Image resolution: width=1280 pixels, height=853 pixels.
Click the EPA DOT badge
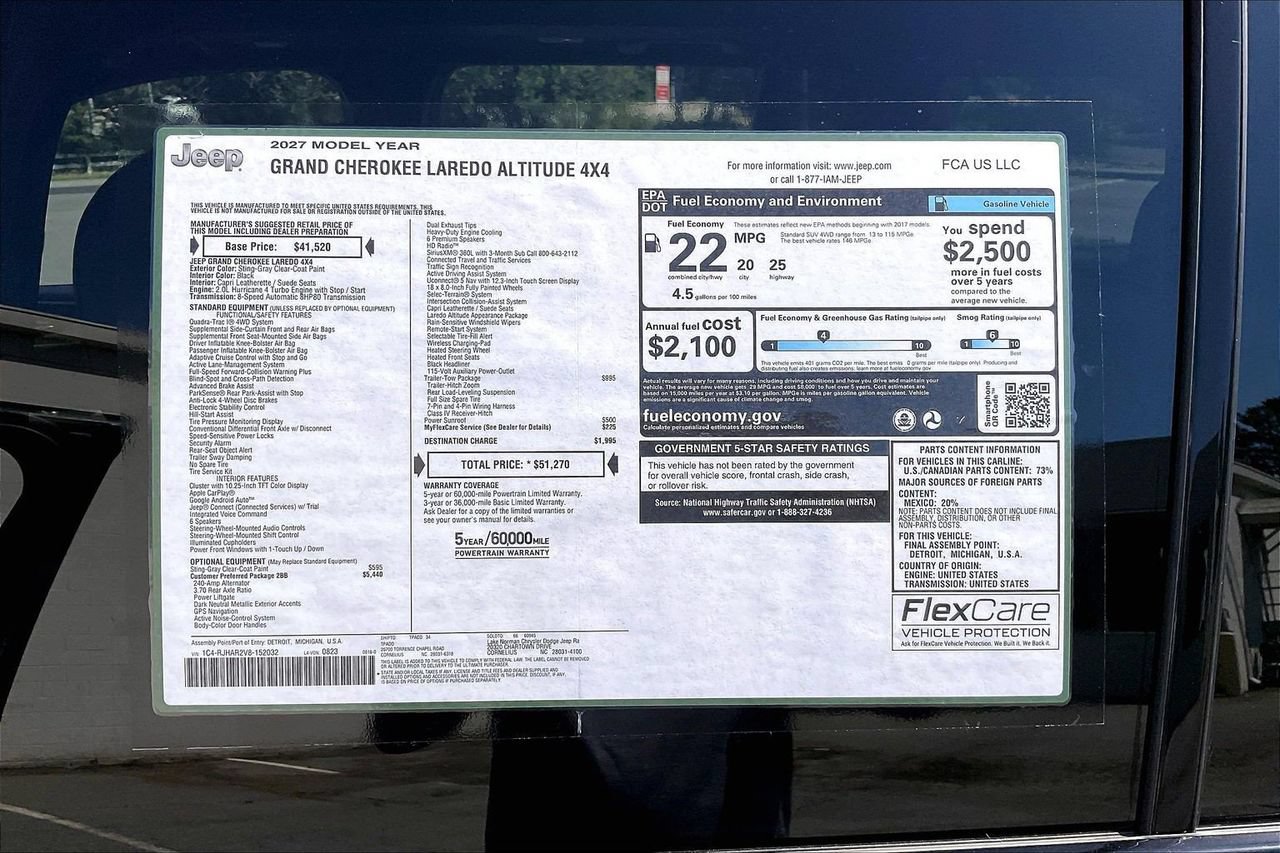coord(653,201)
